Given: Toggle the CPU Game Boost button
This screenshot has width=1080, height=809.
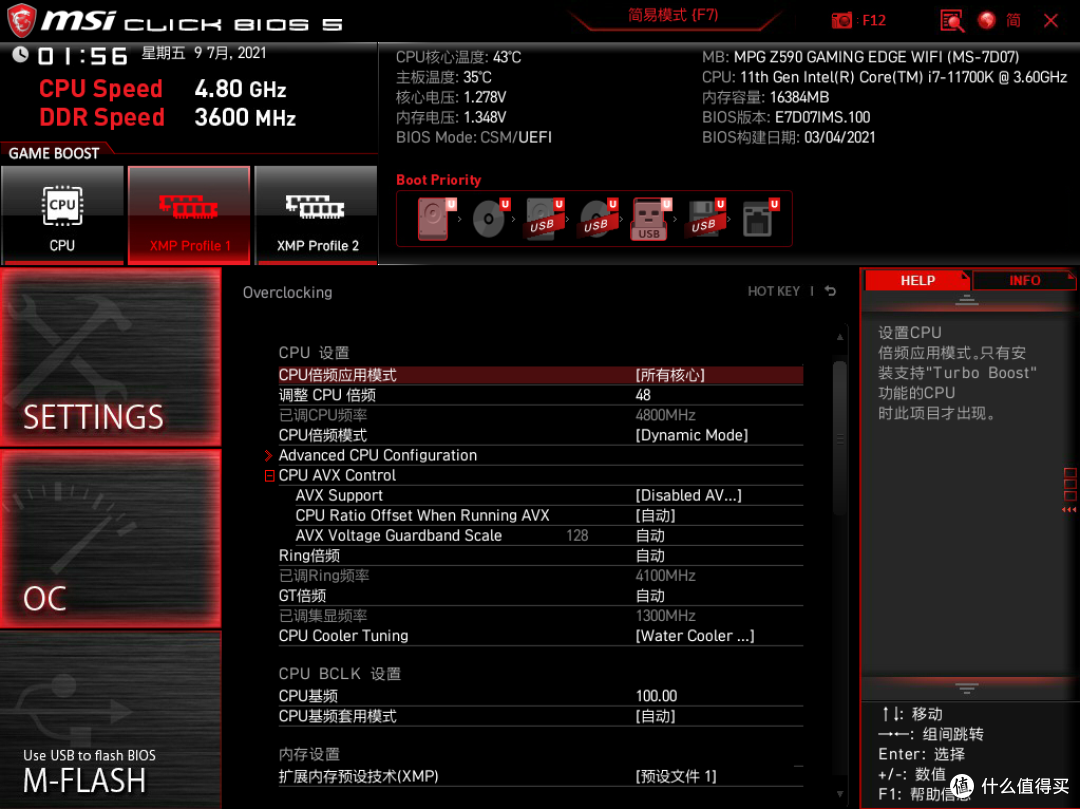Looking at the screenshot, I should coord(62,214).
